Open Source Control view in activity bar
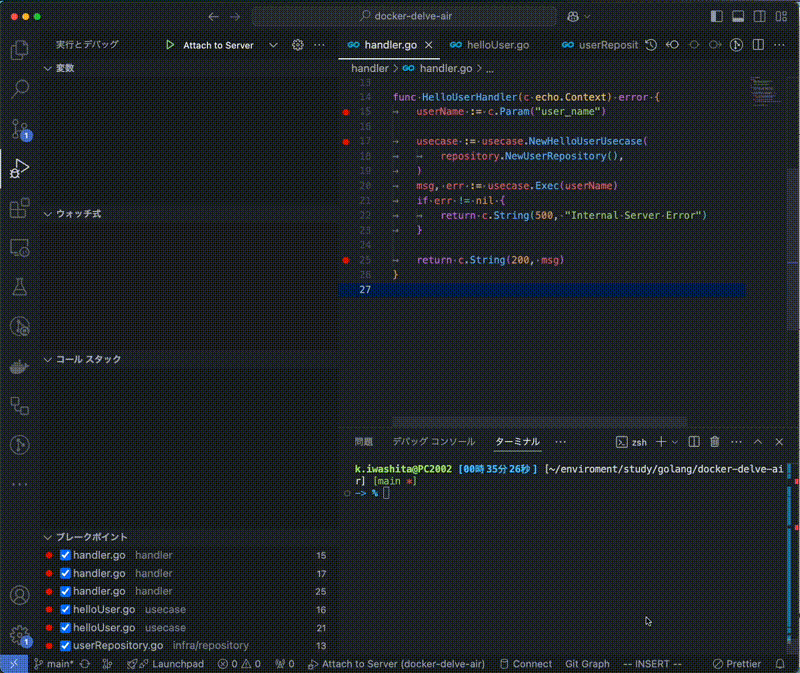 [20, 129]
